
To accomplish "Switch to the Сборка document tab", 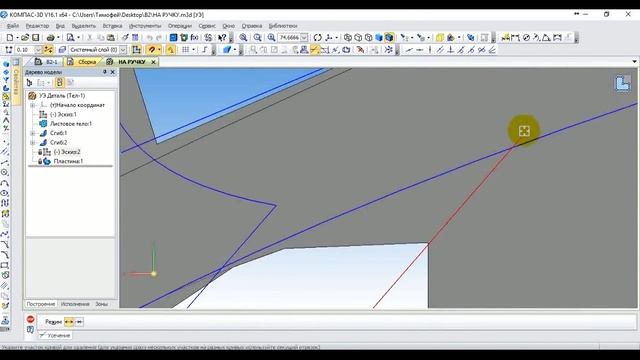I will 82,62.
